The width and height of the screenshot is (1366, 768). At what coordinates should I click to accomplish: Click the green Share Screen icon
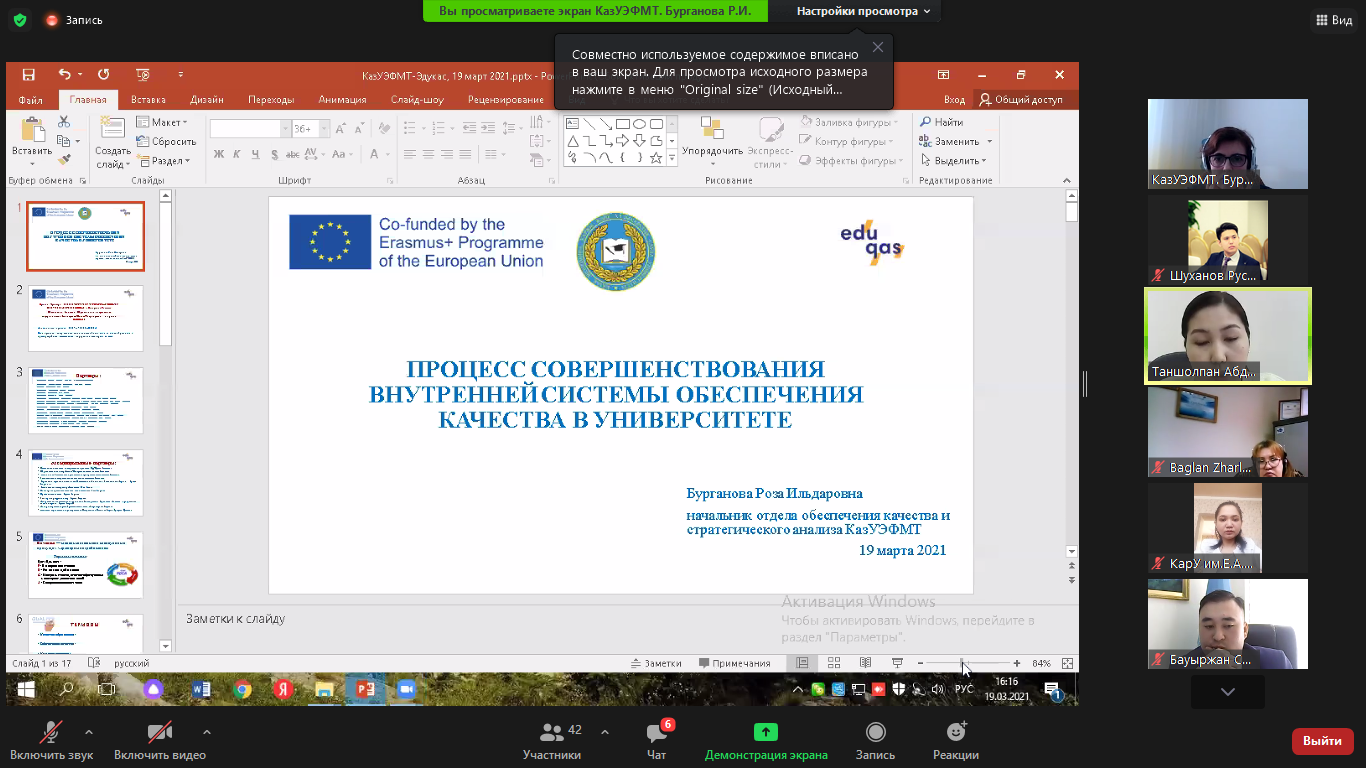point(766,733)
